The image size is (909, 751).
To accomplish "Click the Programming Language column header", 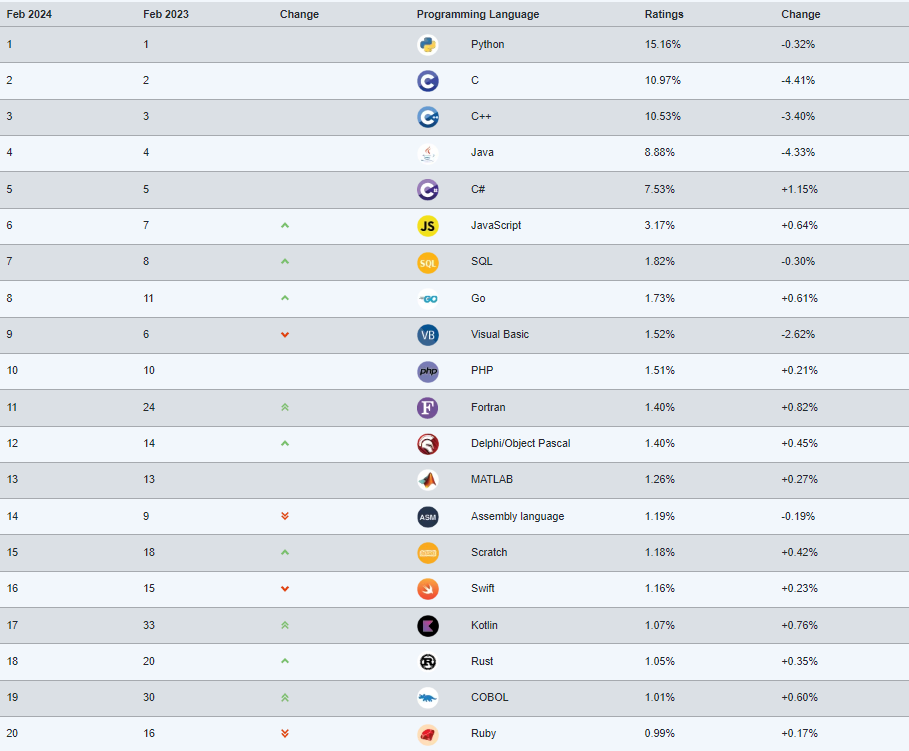I will click(478, 14).
